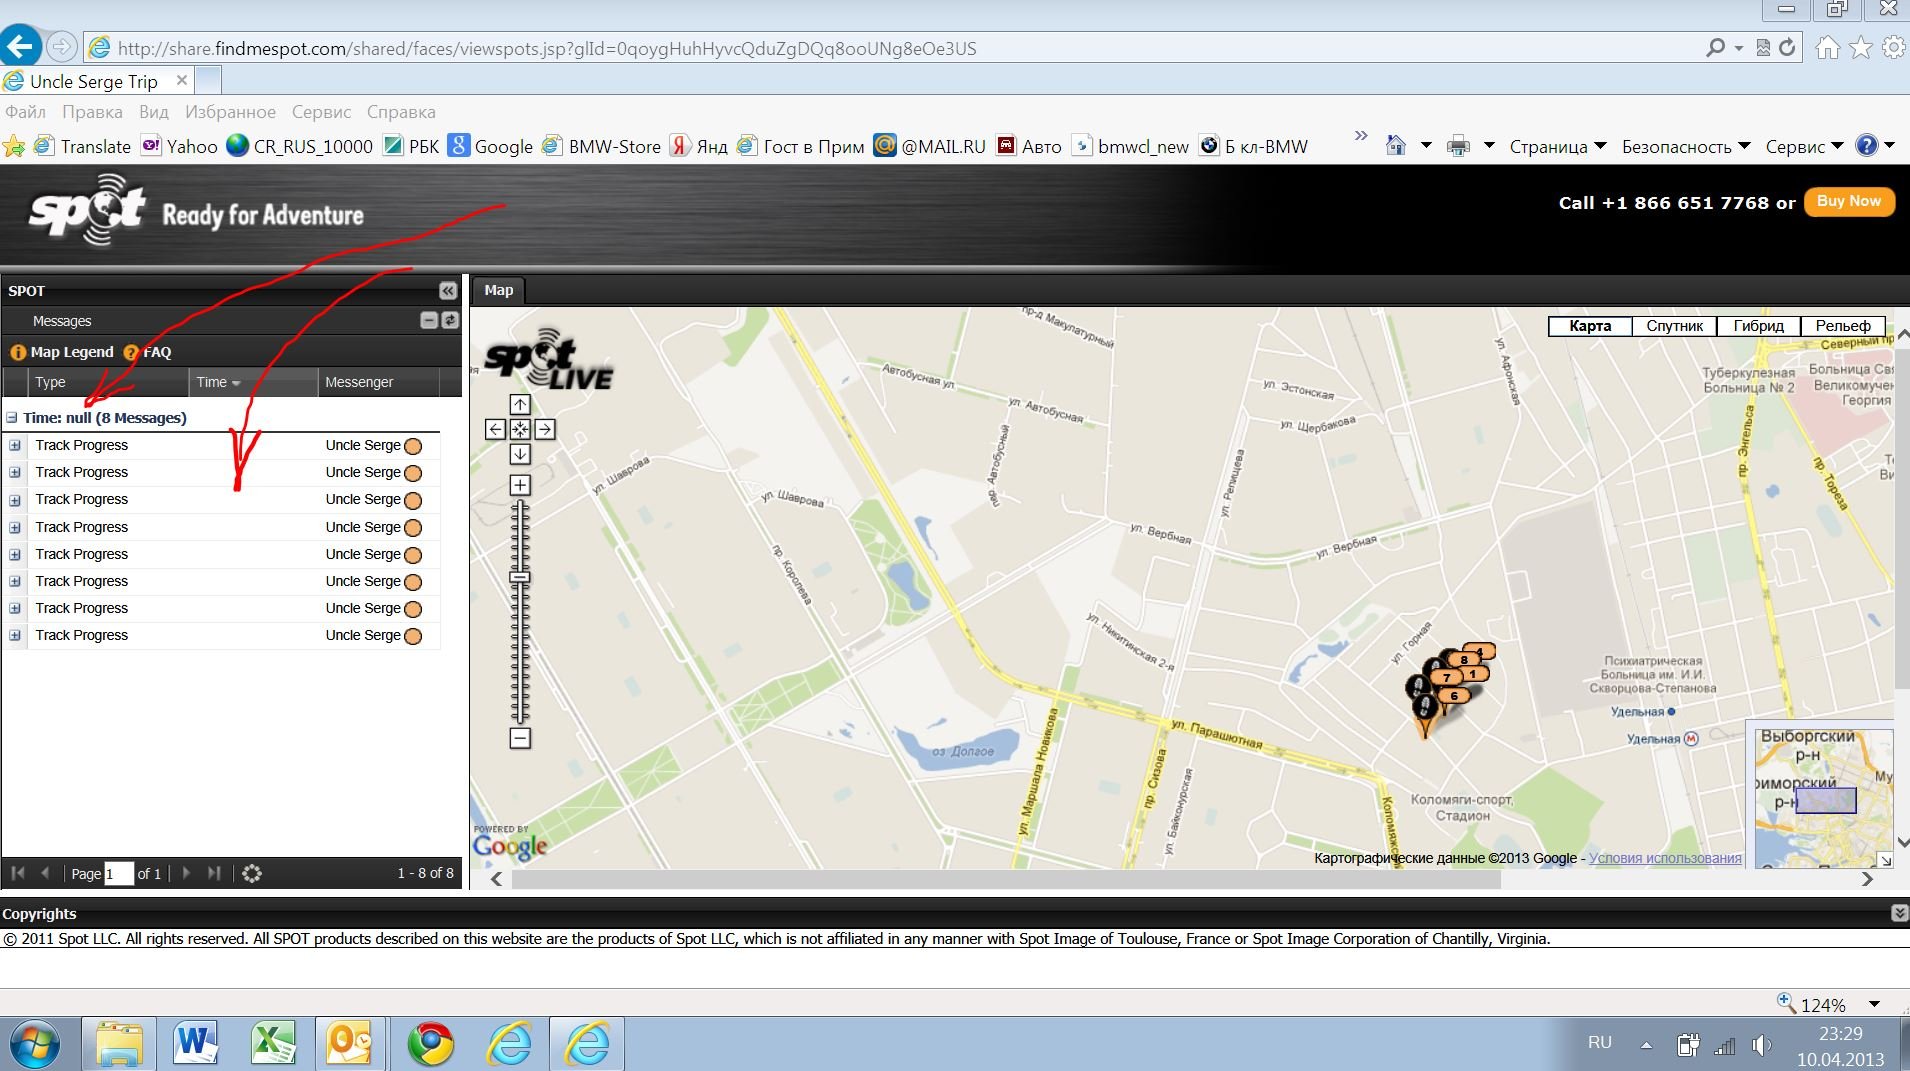Open browser tools gear icon

point(1894,47)
